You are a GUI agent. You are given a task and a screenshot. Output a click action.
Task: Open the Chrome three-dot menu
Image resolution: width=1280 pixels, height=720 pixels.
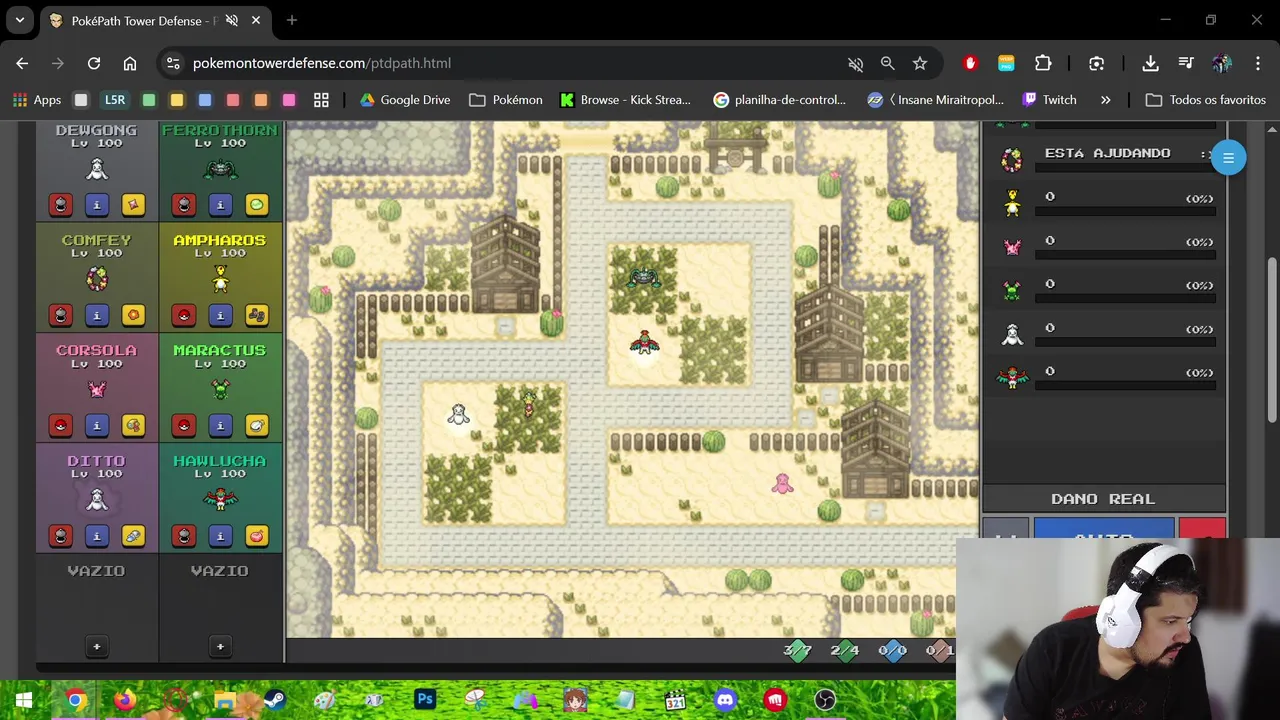(1257, 63)
